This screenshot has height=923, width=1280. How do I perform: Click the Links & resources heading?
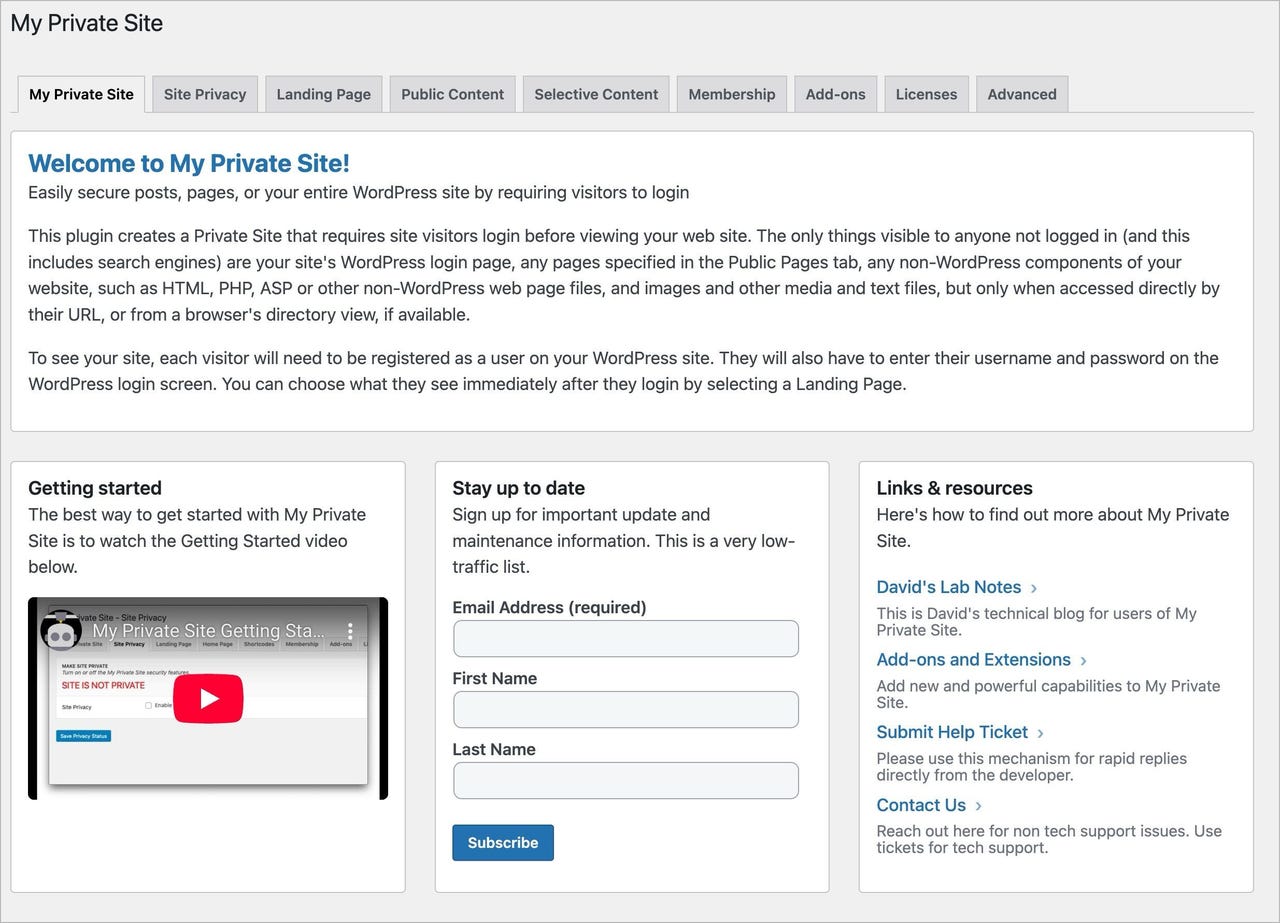click(x=955, y=488)
